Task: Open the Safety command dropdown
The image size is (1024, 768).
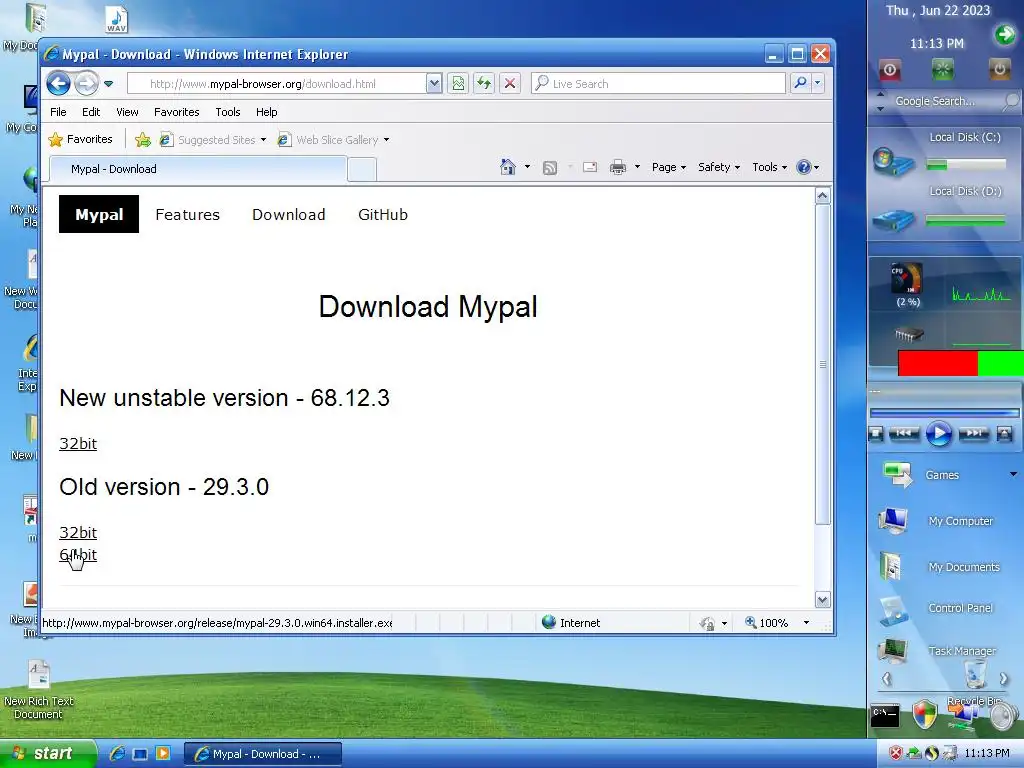Action: [718, 167]
